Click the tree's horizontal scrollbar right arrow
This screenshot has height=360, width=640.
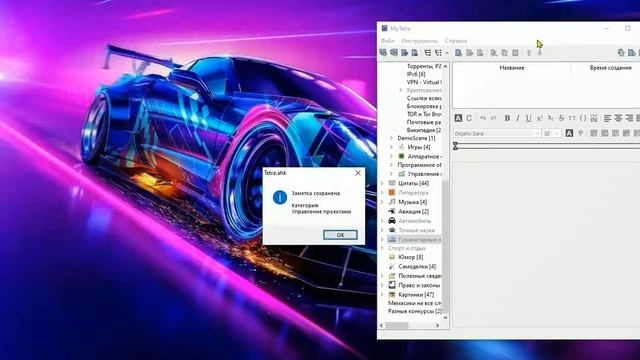coord(437,325)
